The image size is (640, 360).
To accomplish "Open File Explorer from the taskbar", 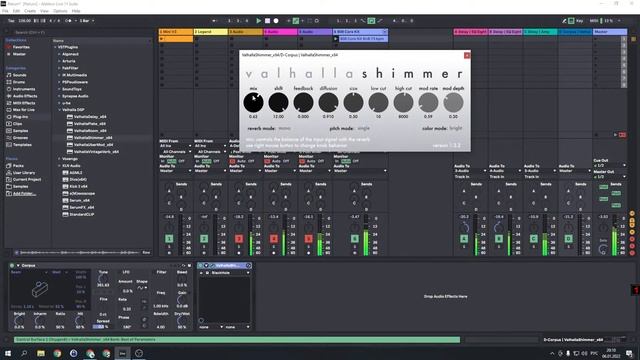I will (41, 353).
